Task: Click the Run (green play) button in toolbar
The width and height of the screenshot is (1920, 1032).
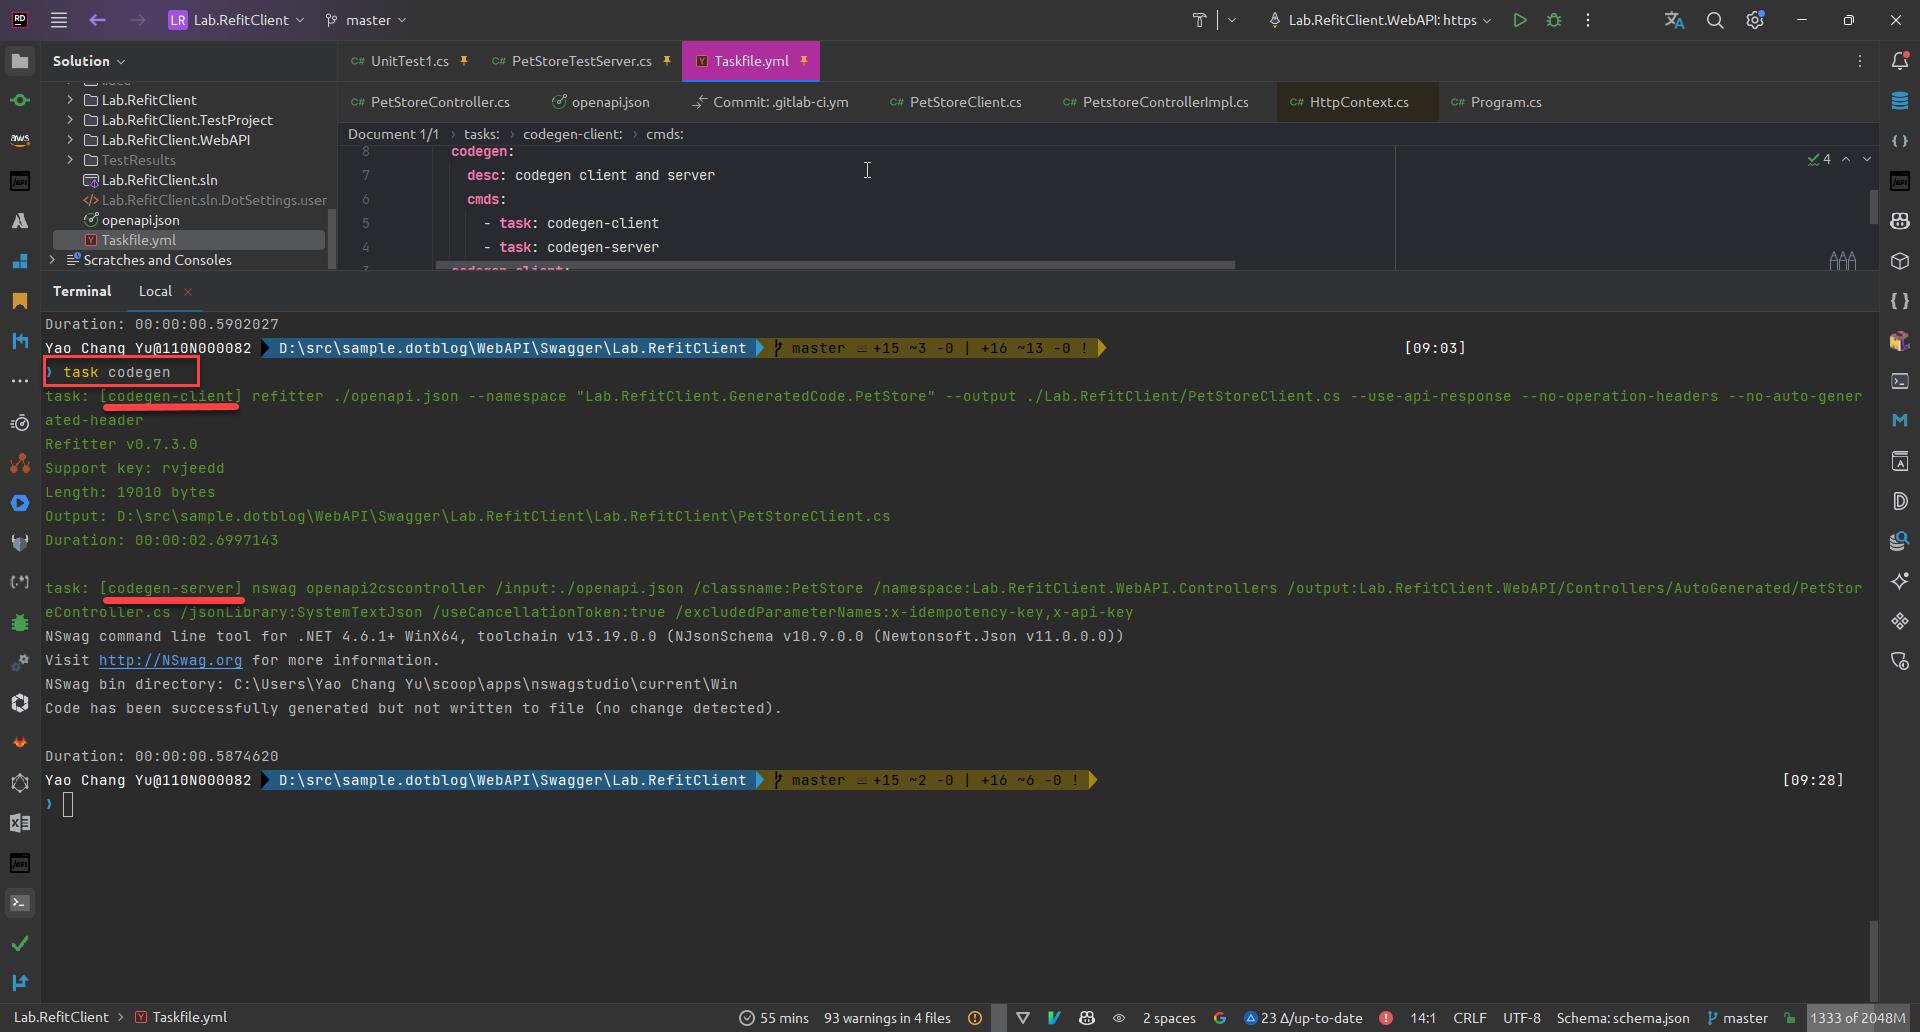Action: tap(1520, 19)
